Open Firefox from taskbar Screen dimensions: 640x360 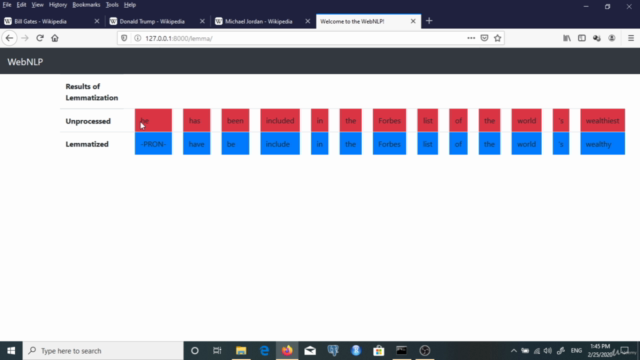287,351
